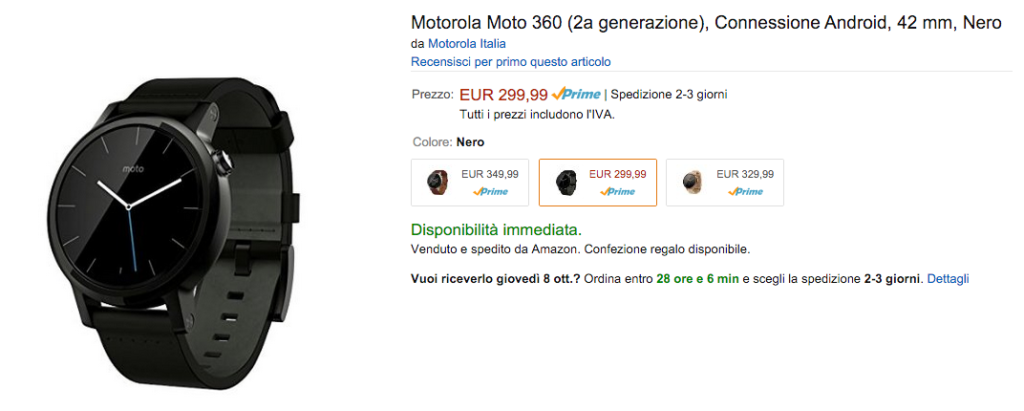This screenshot has width=1024, height=411.
Task: Open the Dettagli shipping link
Action: click(x=947, y=279)
